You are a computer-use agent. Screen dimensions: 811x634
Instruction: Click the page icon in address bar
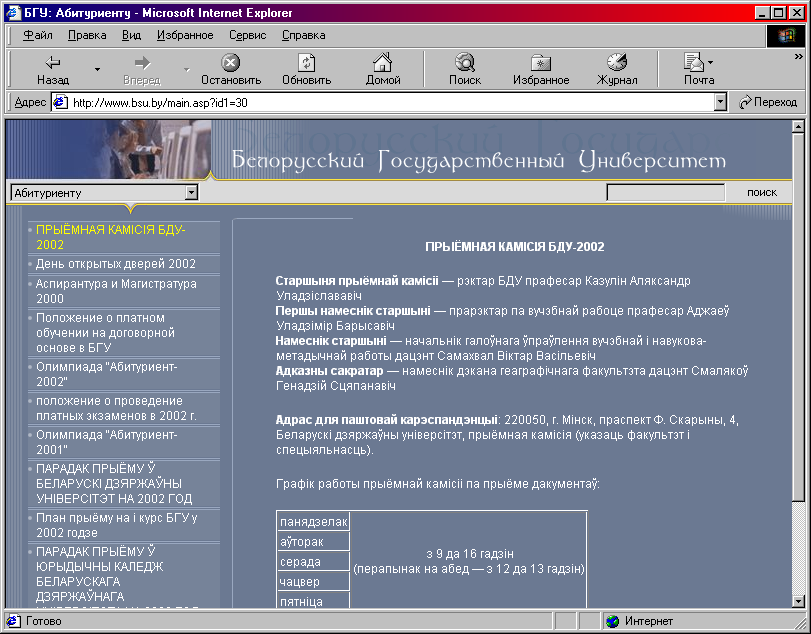coord(61,102)
